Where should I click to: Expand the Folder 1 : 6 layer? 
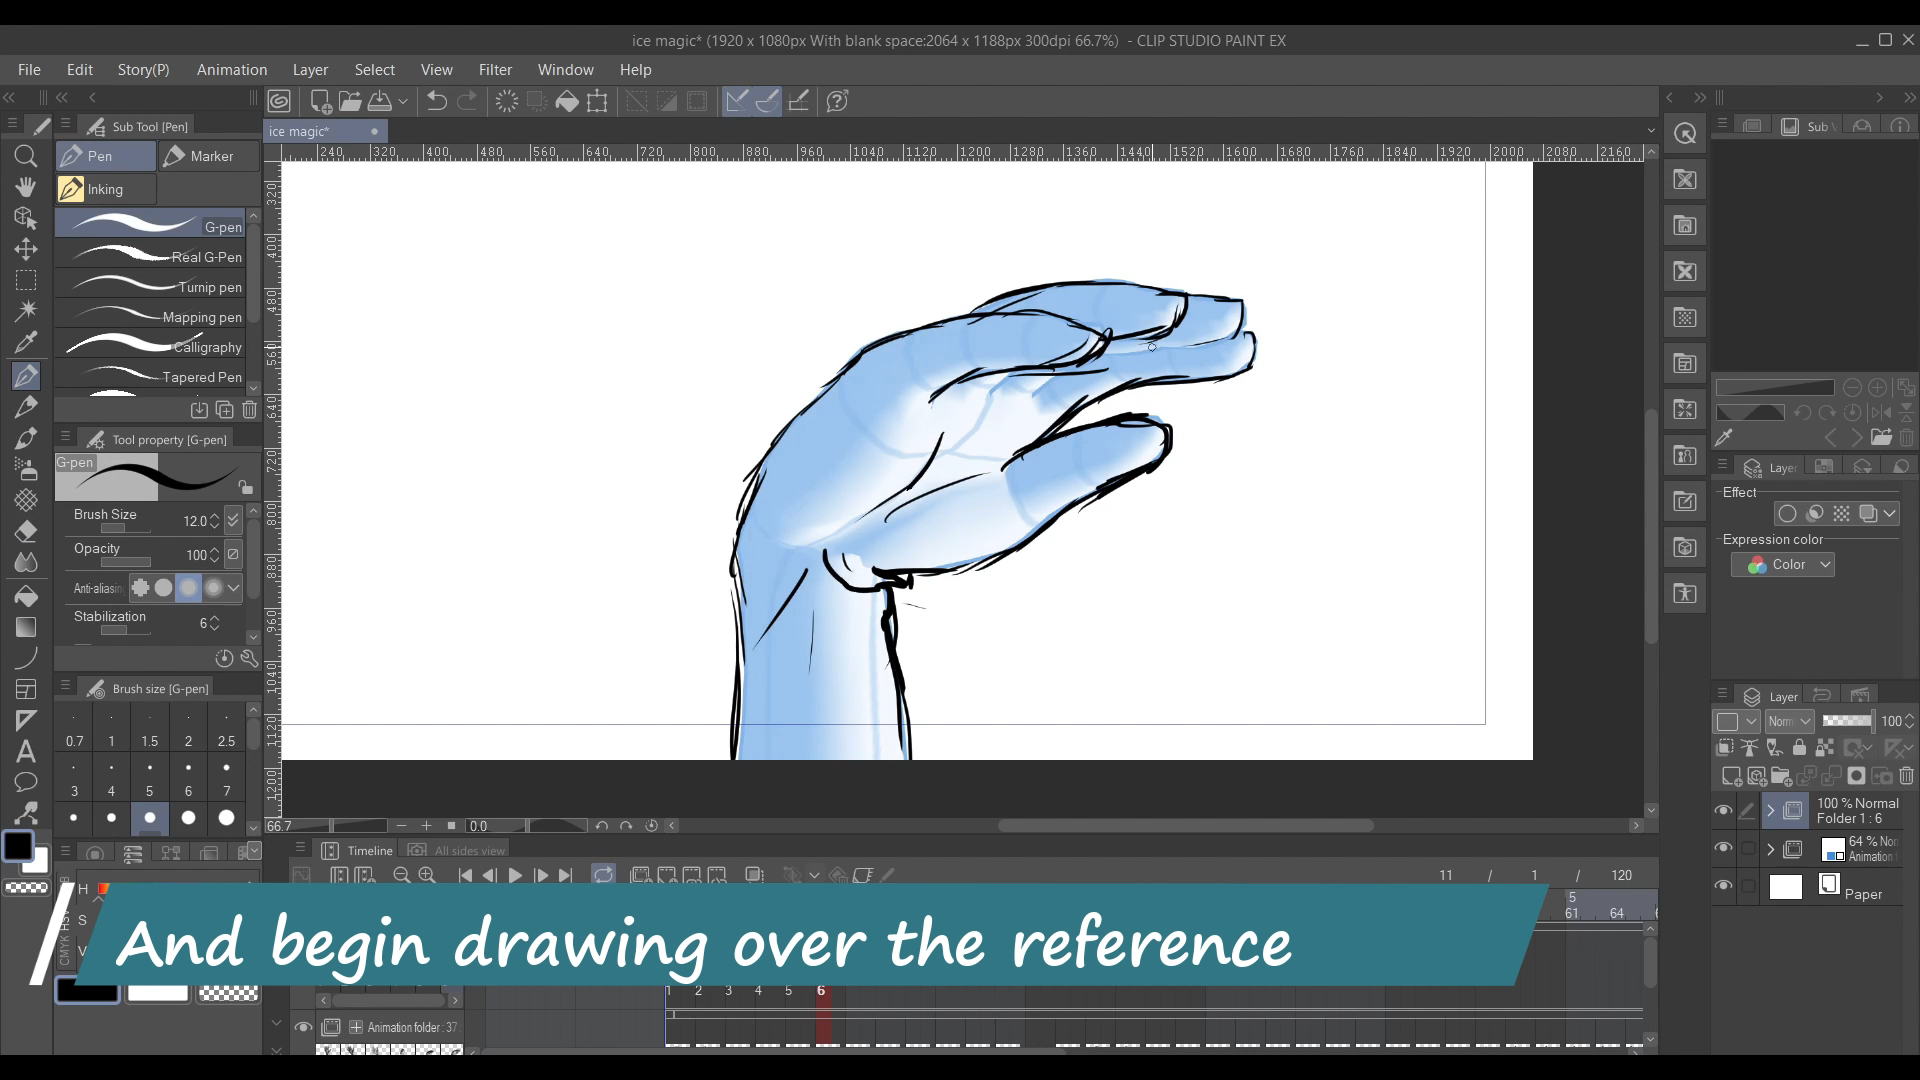1770,811
